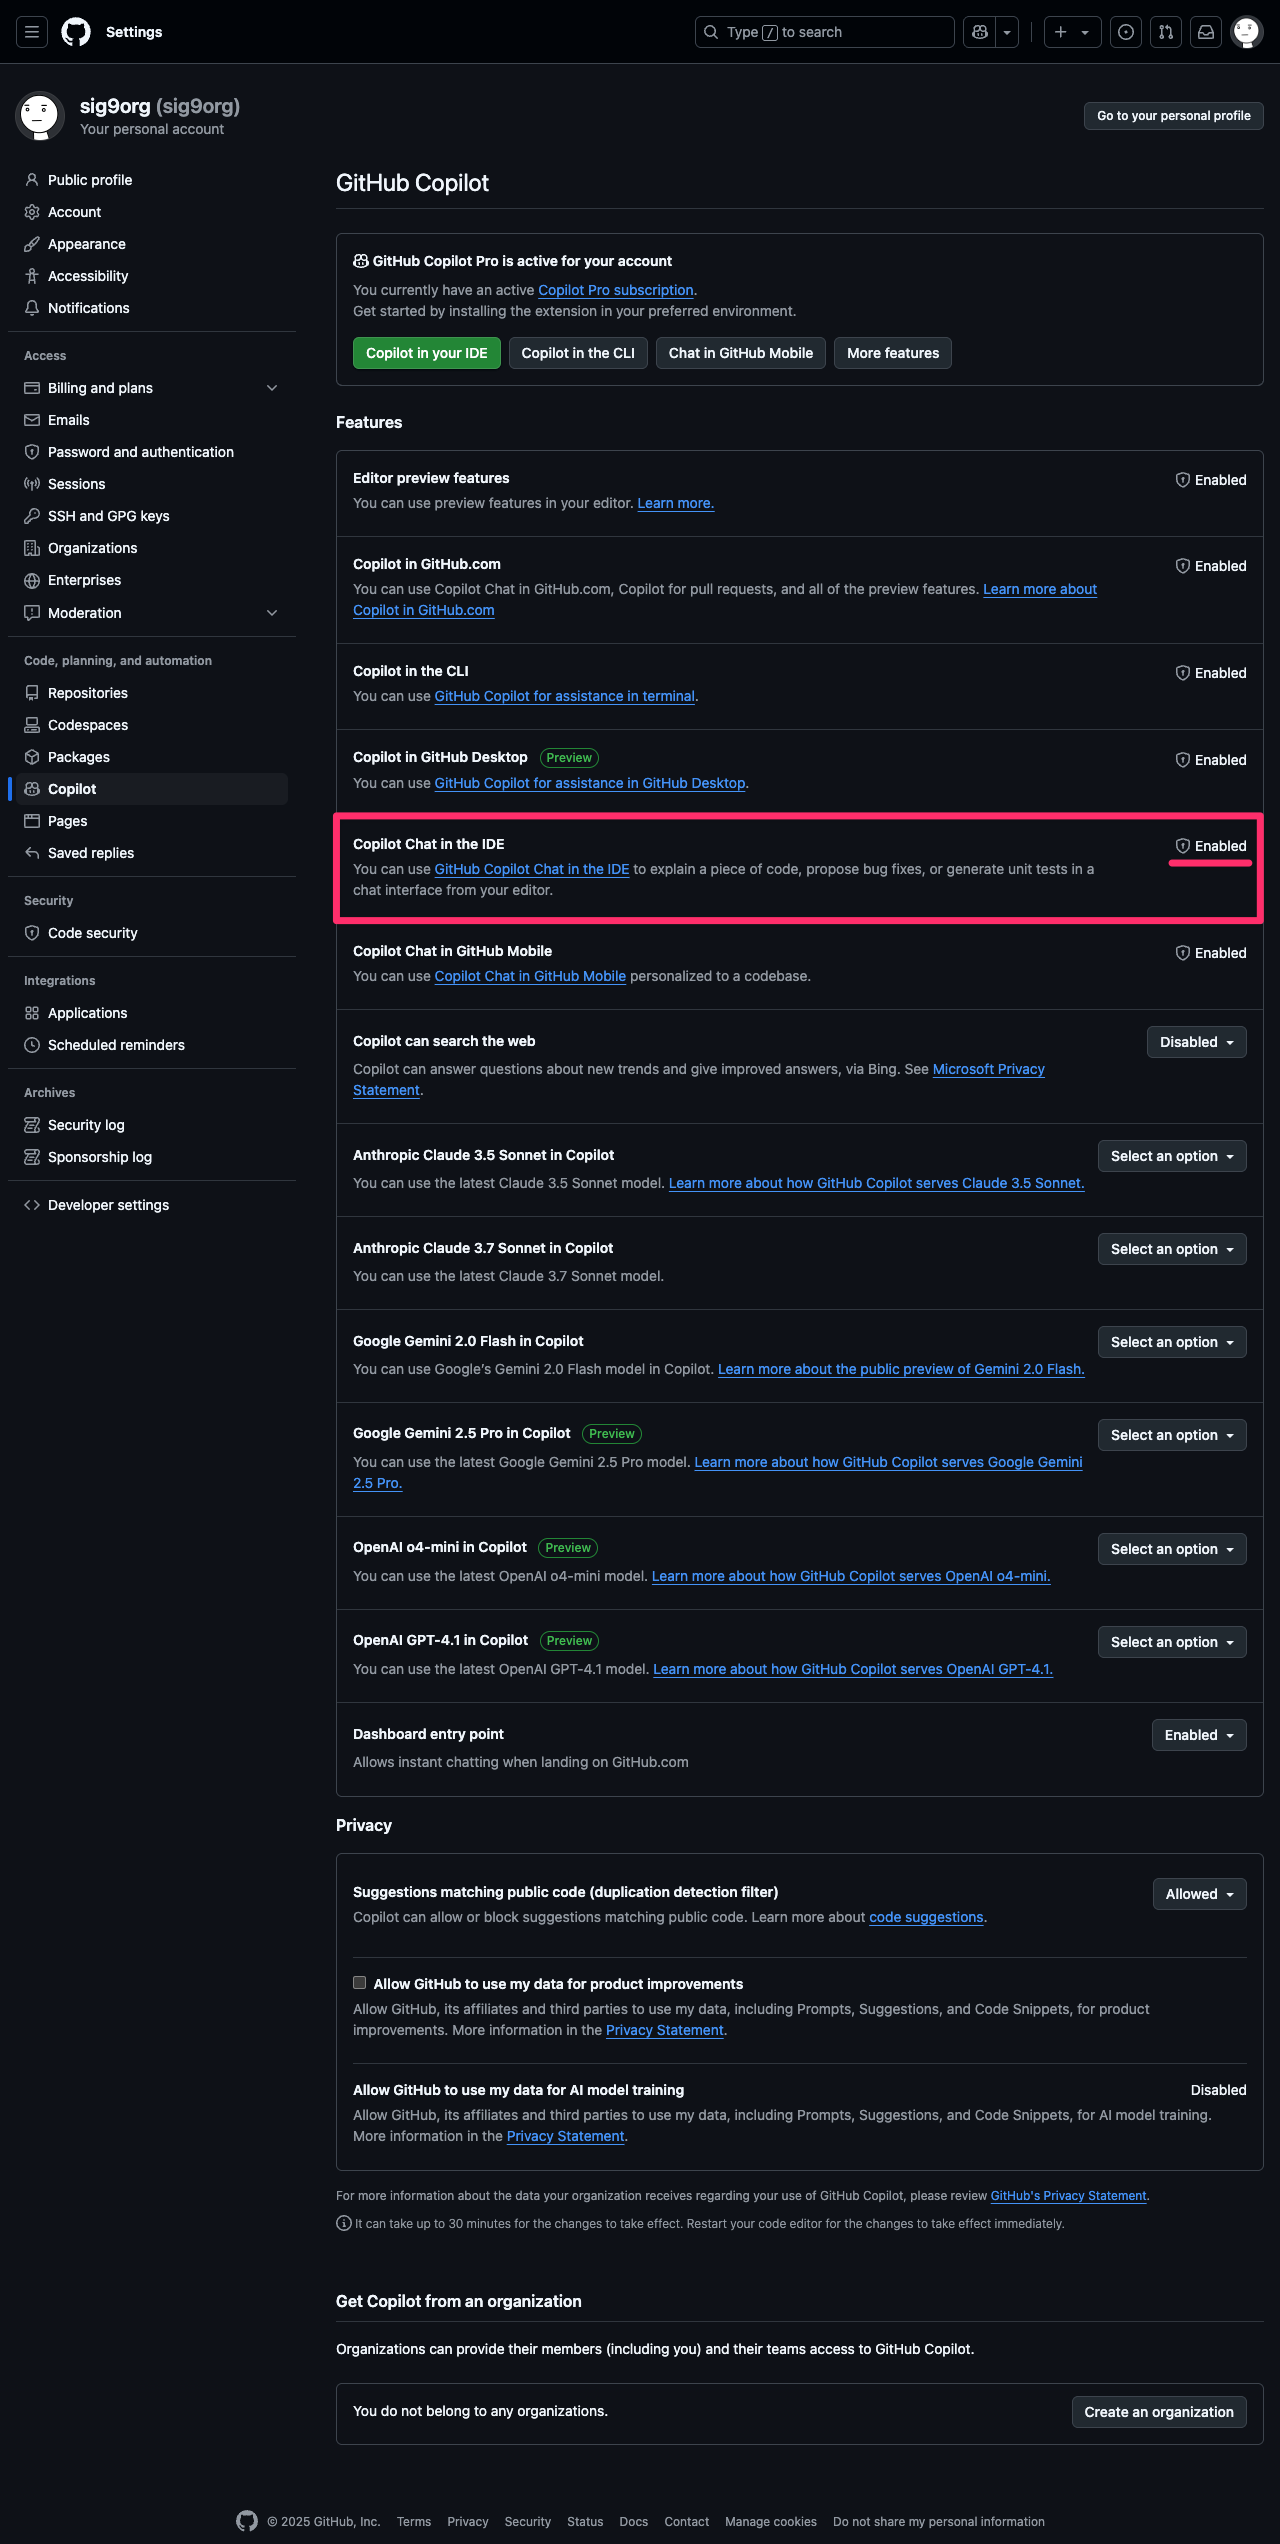The height and width of the screenshot is (2544, 1280).
Task: Open pull requests icon in header
Action: [1166, 32]
